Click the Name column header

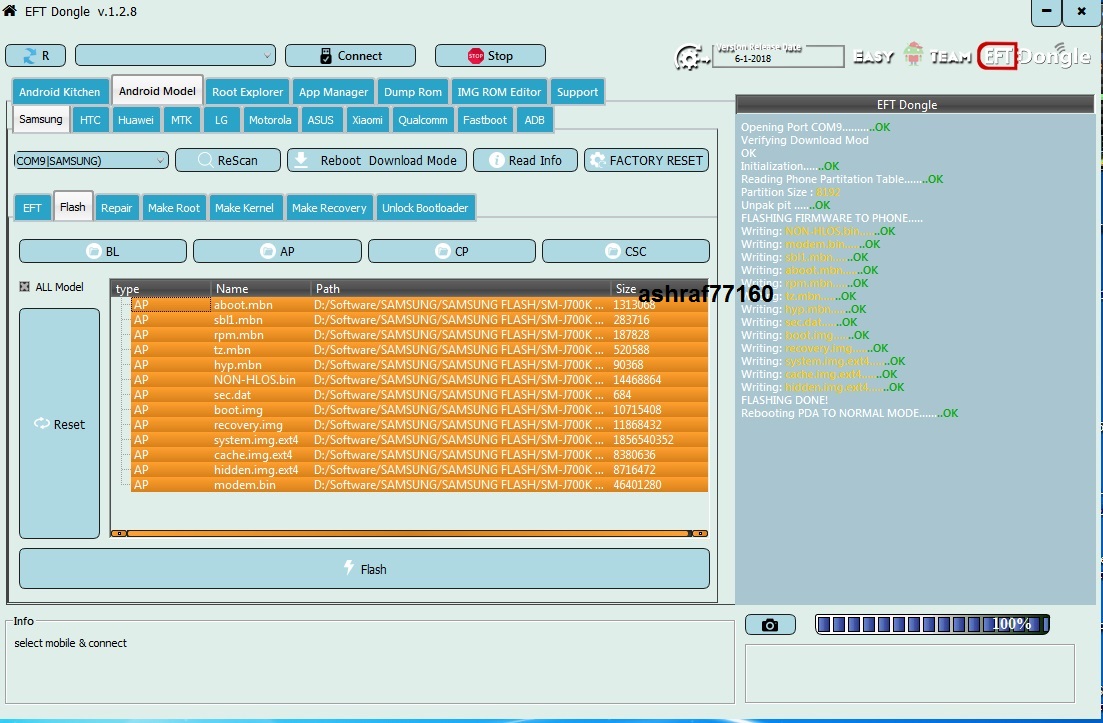260,288
